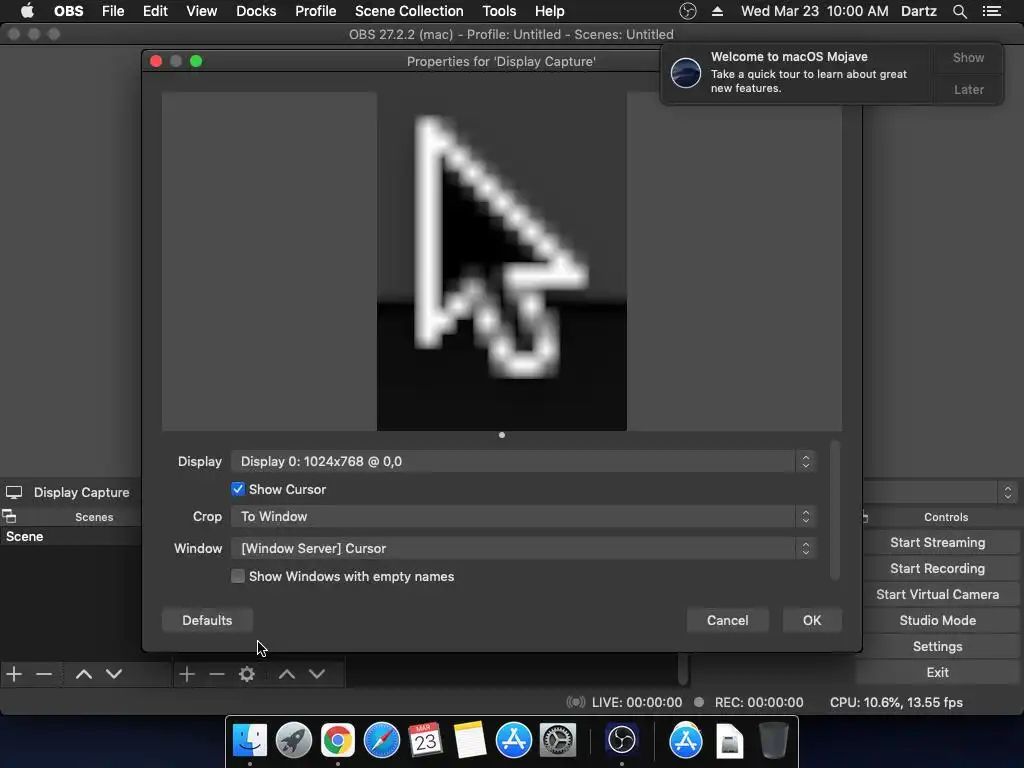Open the Display dropdown
This screenshot has width=1024, height=768.
pos(523,462)
